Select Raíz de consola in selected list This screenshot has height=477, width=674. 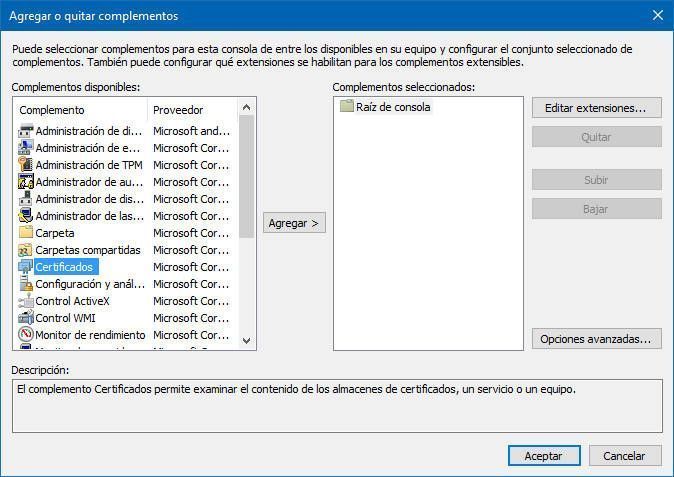pyautogui.click(x=393, y=107)
